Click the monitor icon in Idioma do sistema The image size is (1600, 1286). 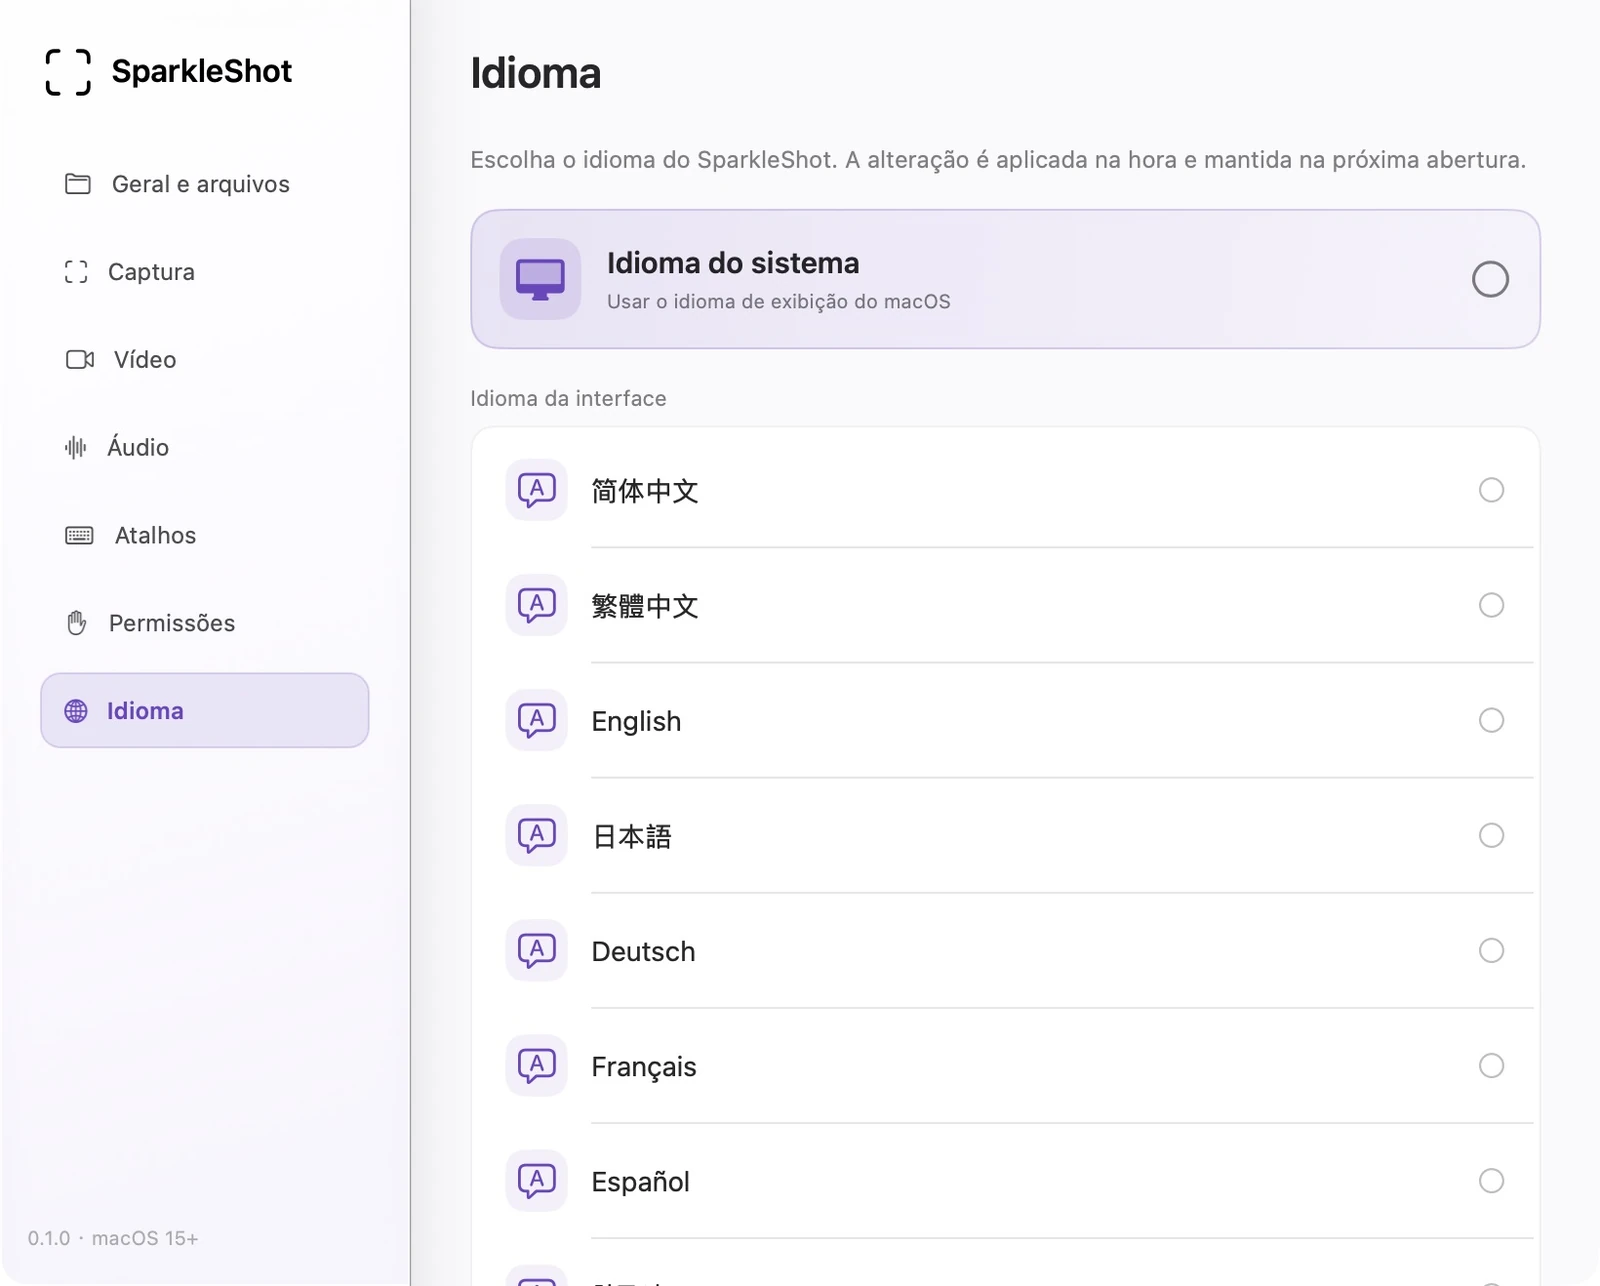[x=541, y=279]
